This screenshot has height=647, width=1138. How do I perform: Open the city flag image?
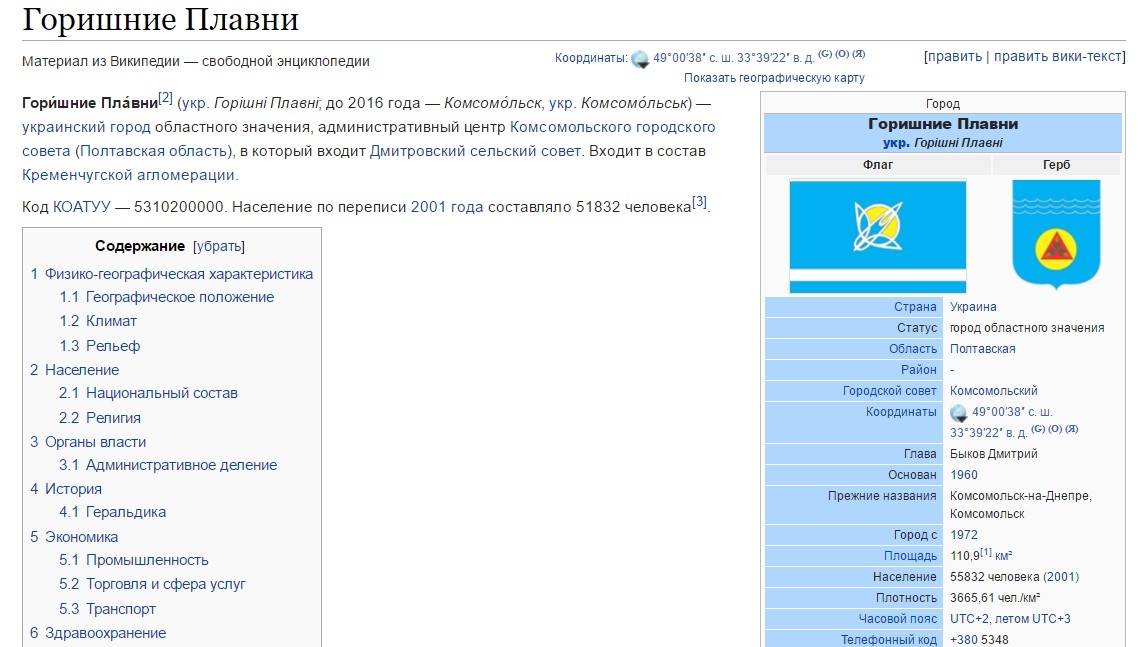click(877, 236)
